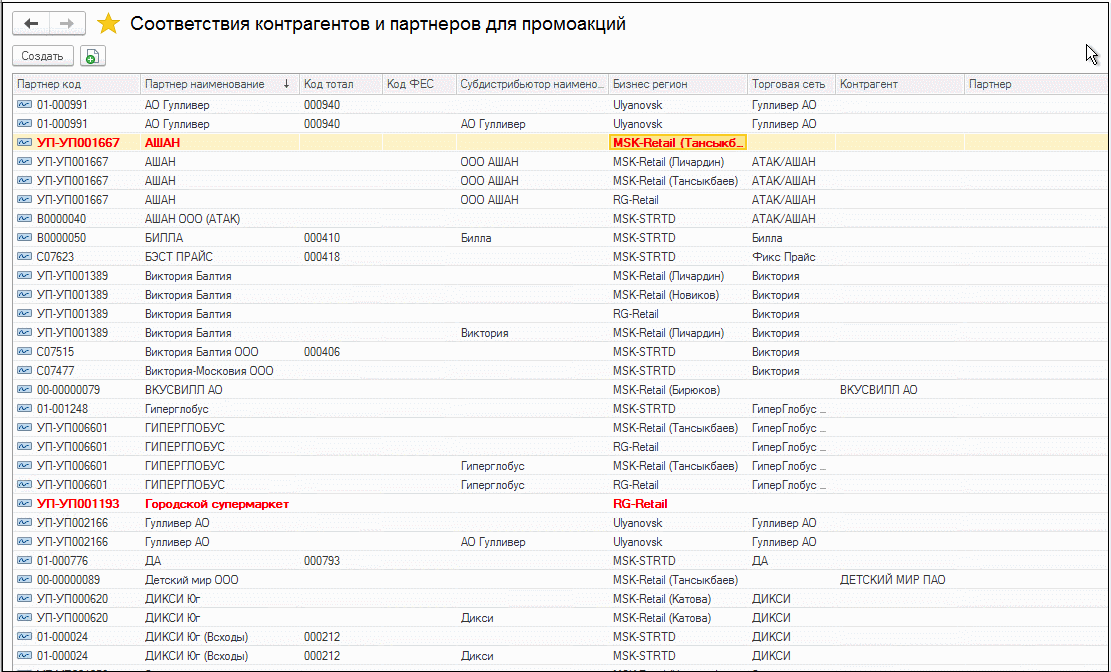1111x672 pixels.
Task: Sort by the Партнер код column header
Action: (x=75, y=85)
